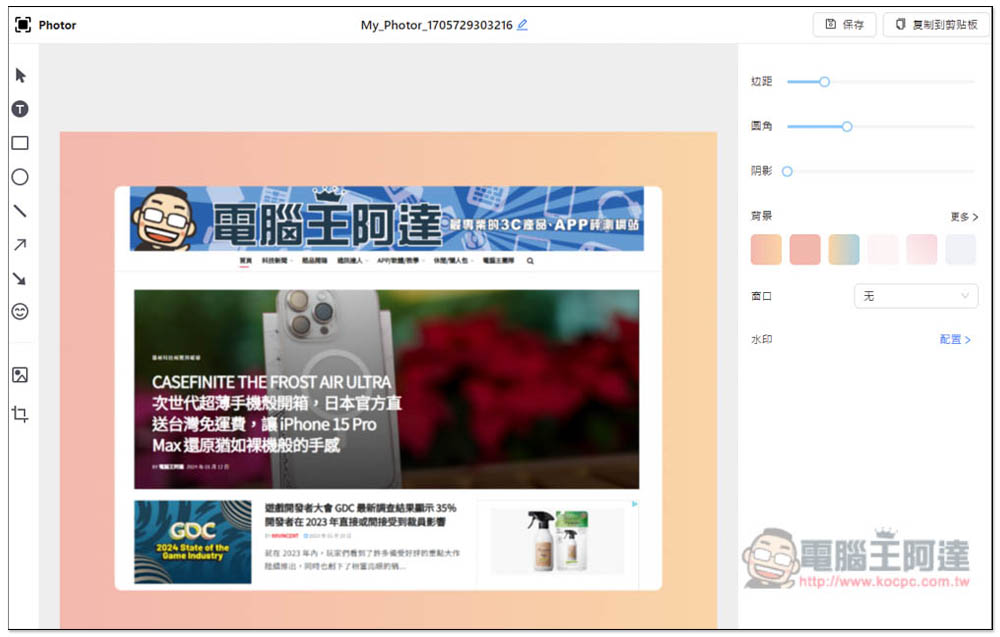
Task: Click the 圆角 corner radius slider handle
Action: pos(847,127)
